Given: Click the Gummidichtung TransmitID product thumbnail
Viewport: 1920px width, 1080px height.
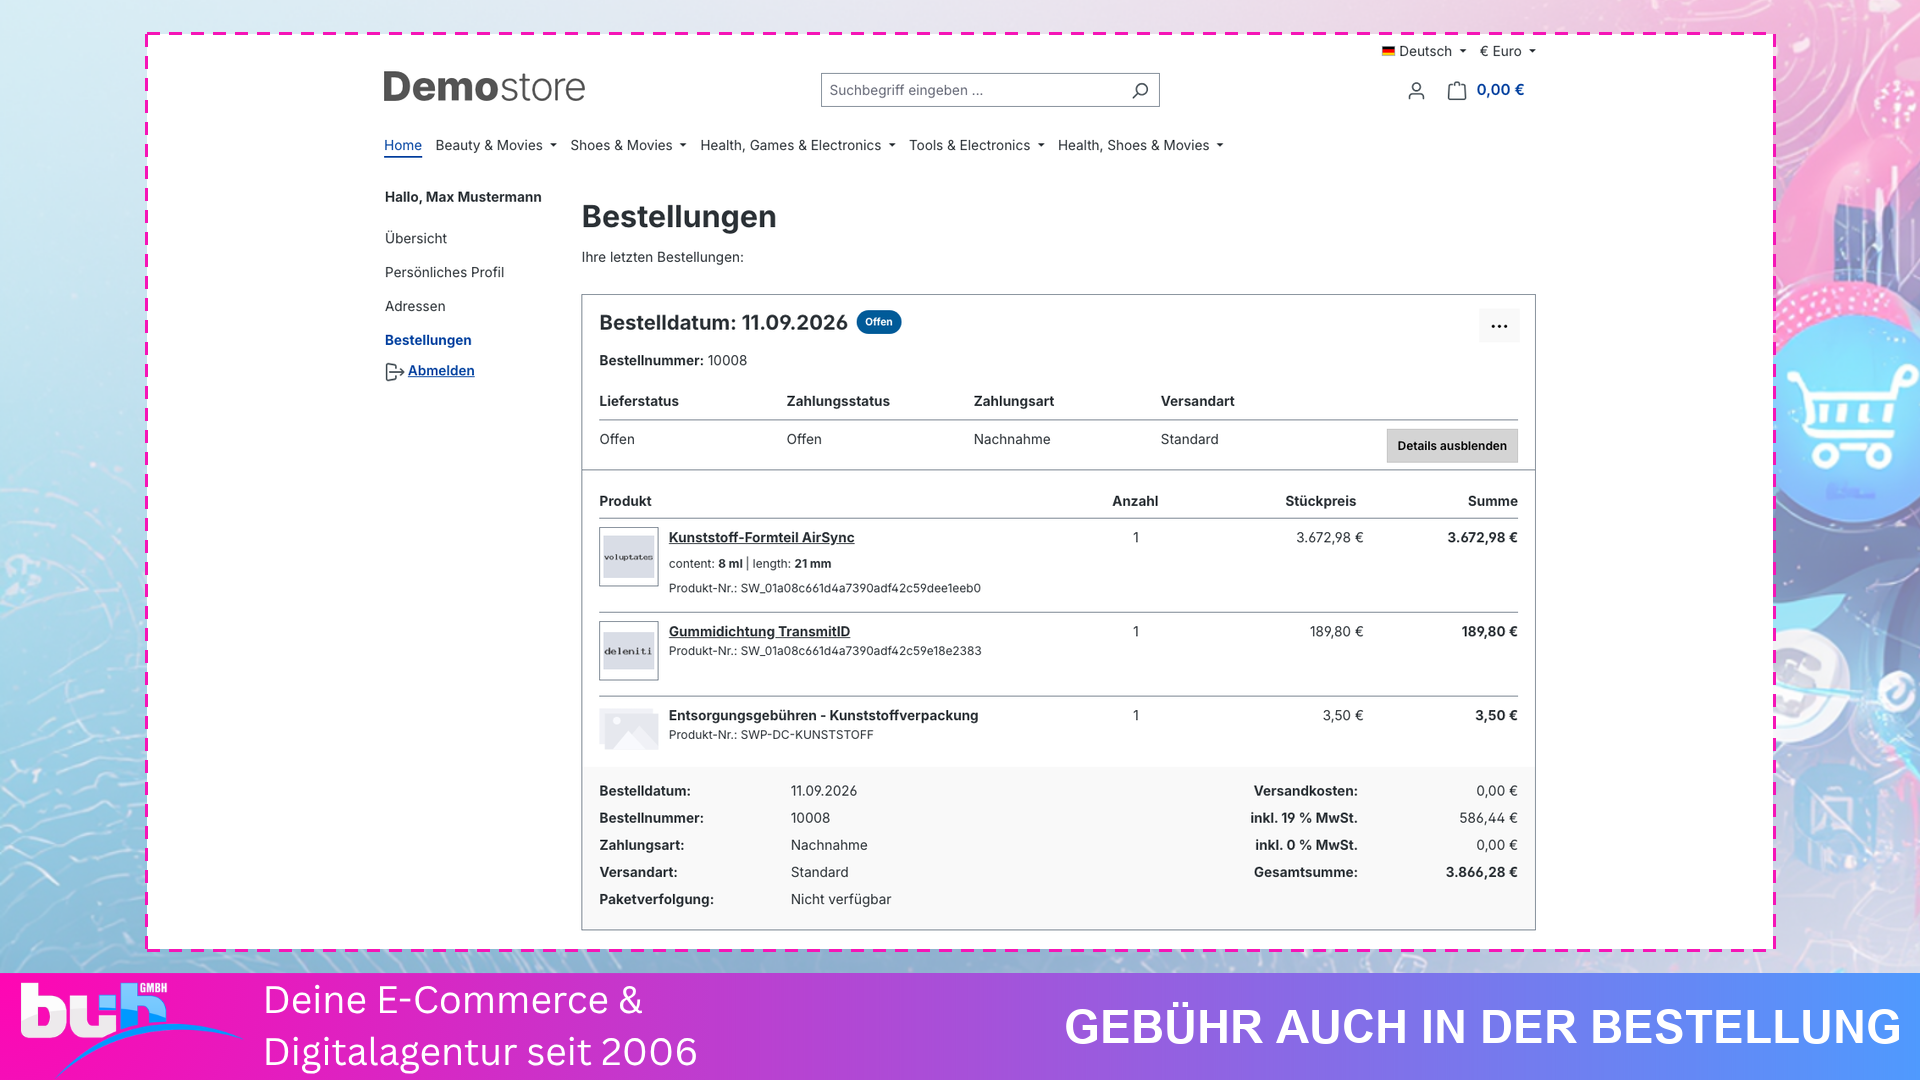Looking at the screenshot, I should [x=629, y=651].
